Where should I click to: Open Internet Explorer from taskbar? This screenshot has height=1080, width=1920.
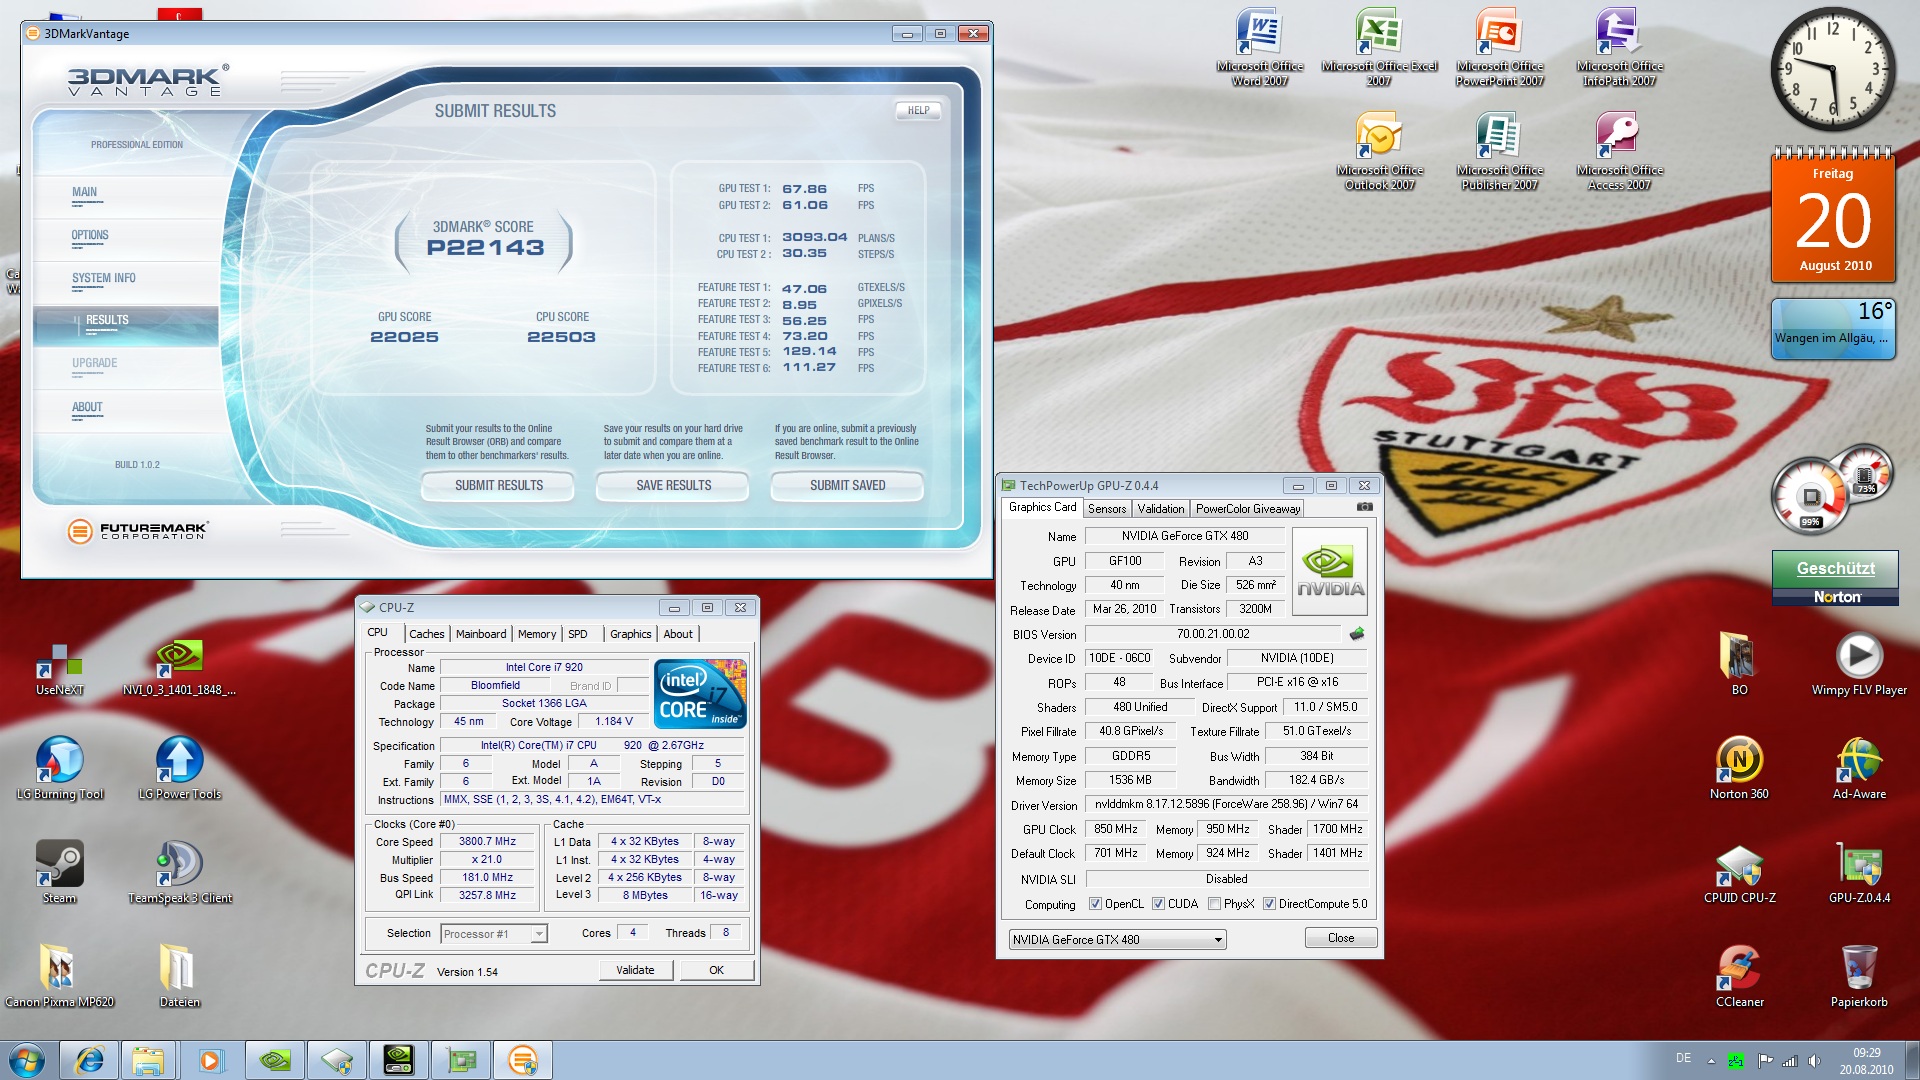pos(89,1060)
